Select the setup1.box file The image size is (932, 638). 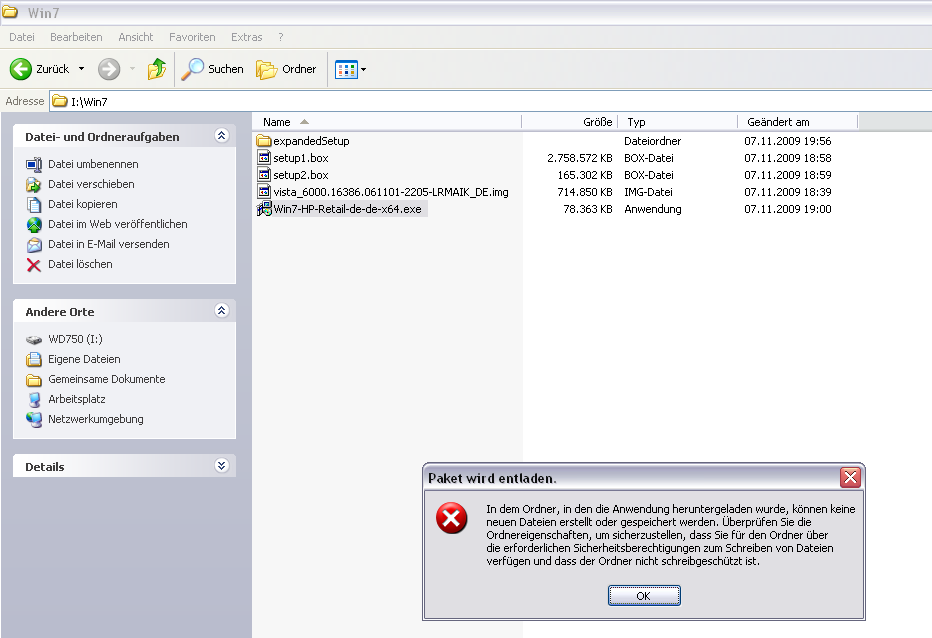point(301,158)
